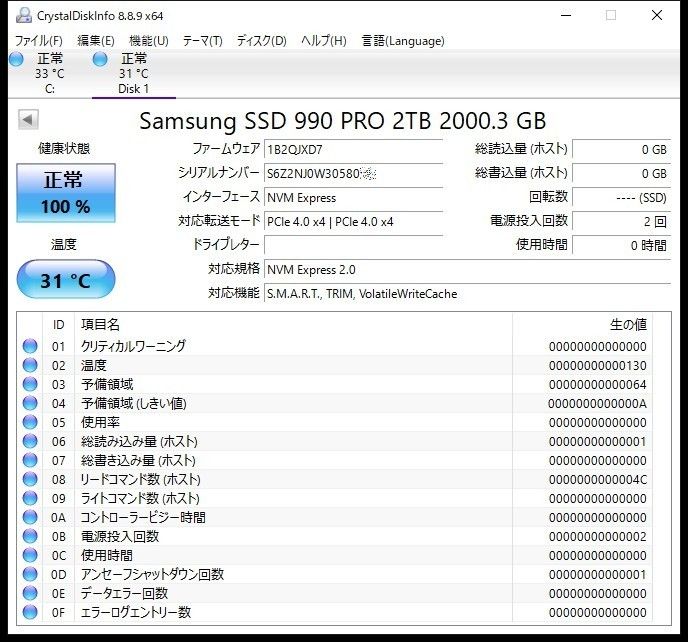Click status orb for クリティカルワーニング row
Screen dimensions: 688x642
pyautogui.click(x=30, y=346)
